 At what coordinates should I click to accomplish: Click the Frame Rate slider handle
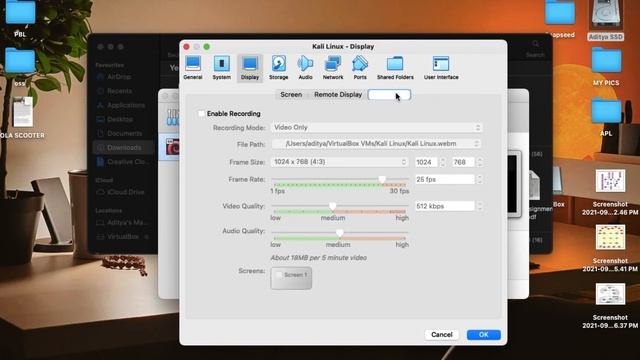pos(382,179)
